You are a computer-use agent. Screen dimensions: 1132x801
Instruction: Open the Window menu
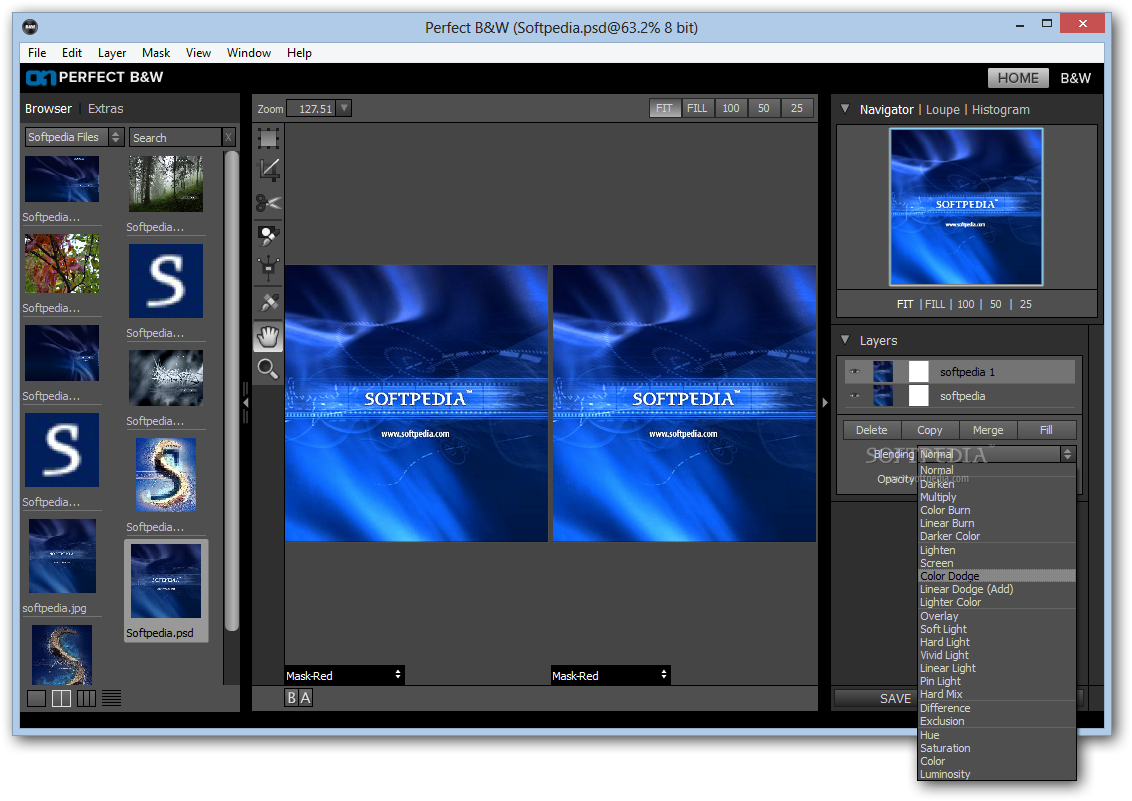(x=249, y=53)
